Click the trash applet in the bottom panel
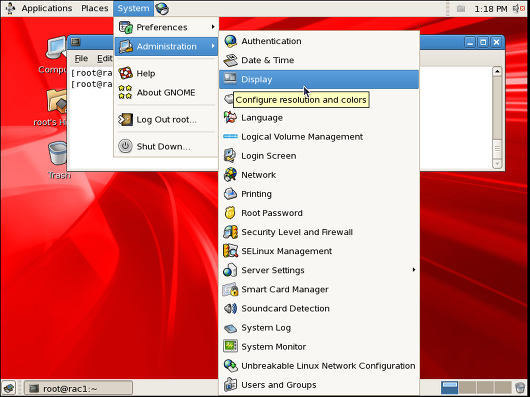Viewport: 530px width, 397px height. click(x=520, y=388)
